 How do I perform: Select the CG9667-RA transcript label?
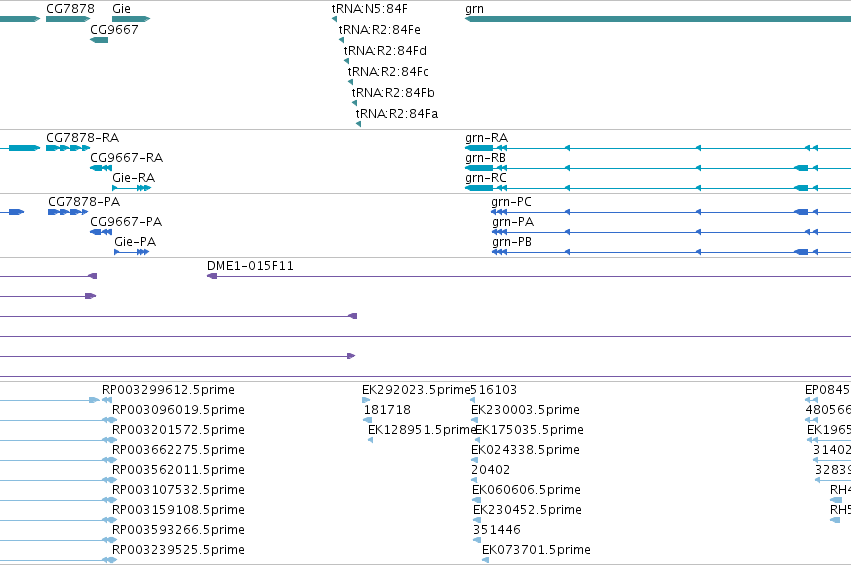point(126,157)
